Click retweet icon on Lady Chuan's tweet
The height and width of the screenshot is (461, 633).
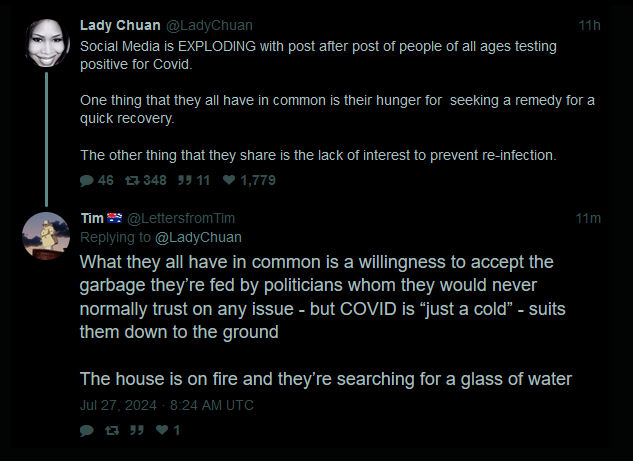coord(130,181)
